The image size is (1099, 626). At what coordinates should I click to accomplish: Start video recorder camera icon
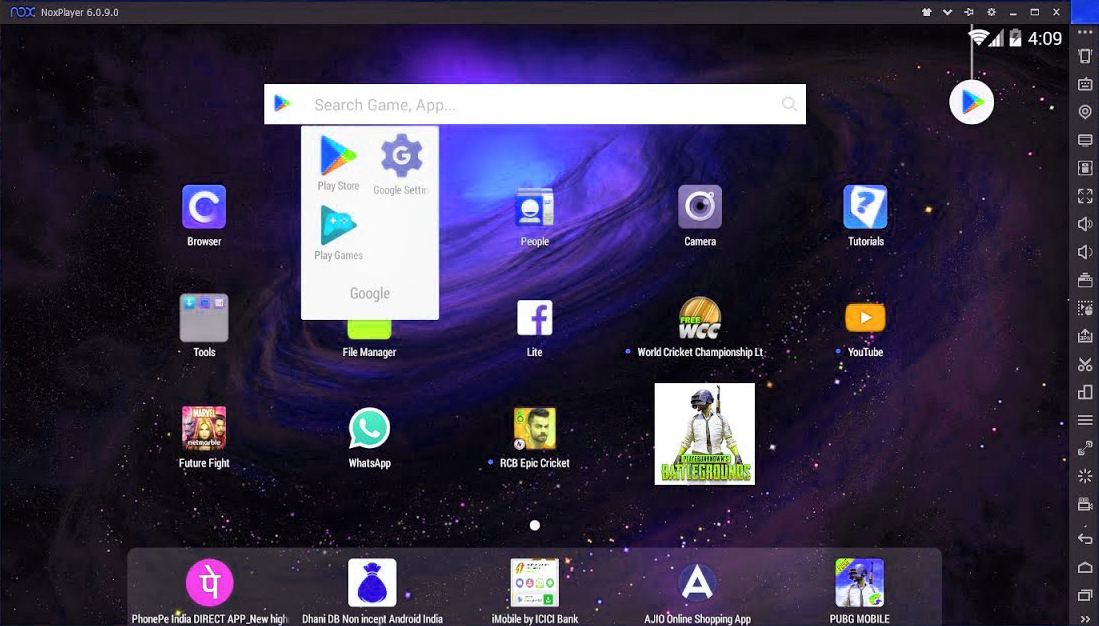(x=1085, y=504)
